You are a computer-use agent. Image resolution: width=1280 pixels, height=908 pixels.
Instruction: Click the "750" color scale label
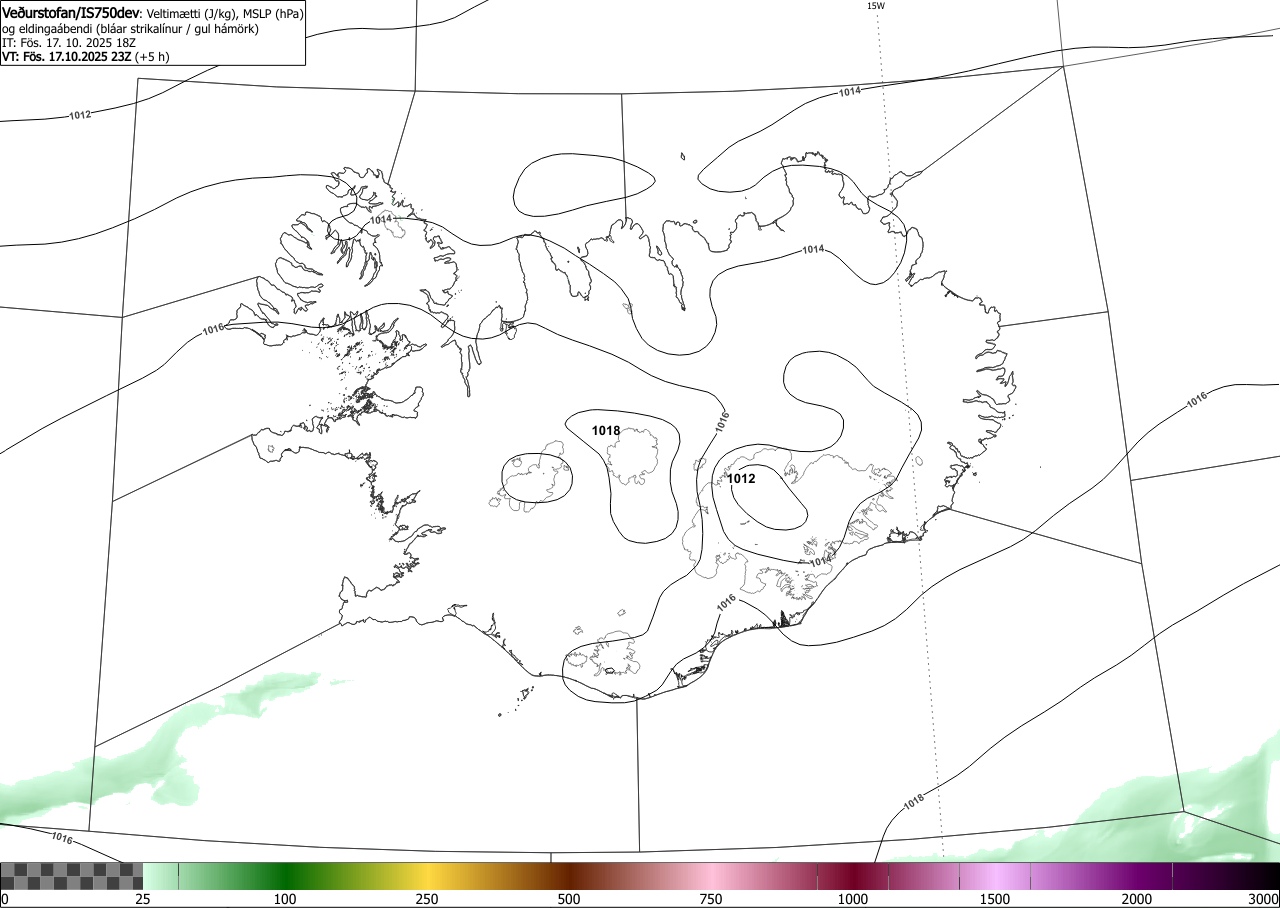coord(711,899)
